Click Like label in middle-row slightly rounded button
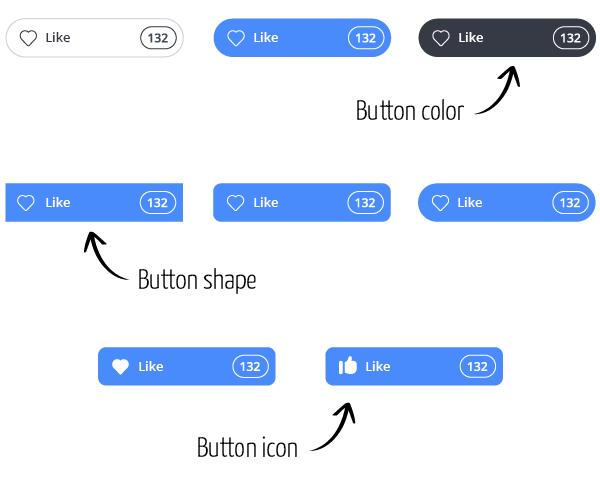 click(x=266, y=202)
